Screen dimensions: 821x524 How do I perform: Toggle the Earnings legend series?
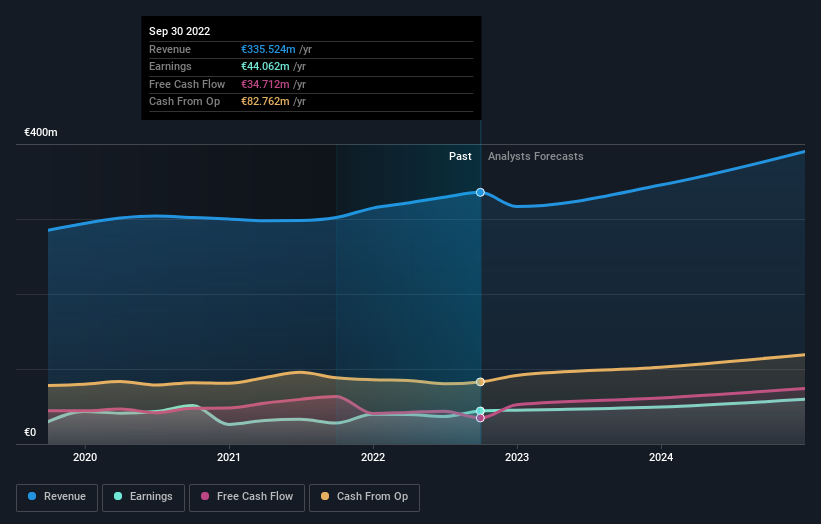coord(143,497)
